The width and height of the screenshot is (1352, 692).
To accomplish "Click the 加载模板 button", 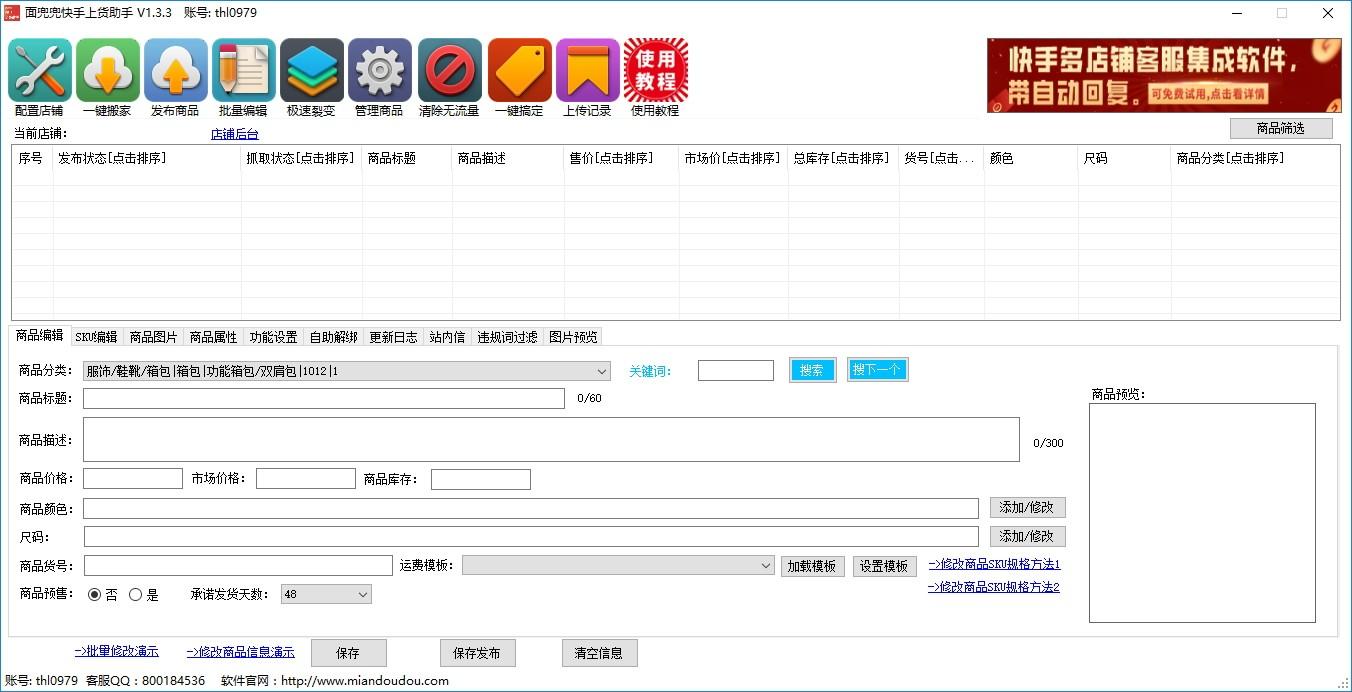I will point(812,566).
